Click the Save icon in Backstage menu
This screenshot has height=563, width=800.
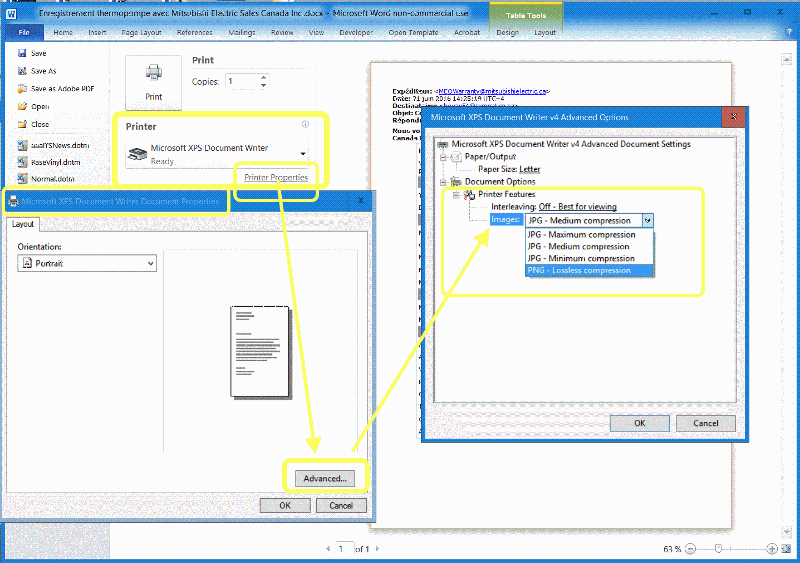point(21,54)
